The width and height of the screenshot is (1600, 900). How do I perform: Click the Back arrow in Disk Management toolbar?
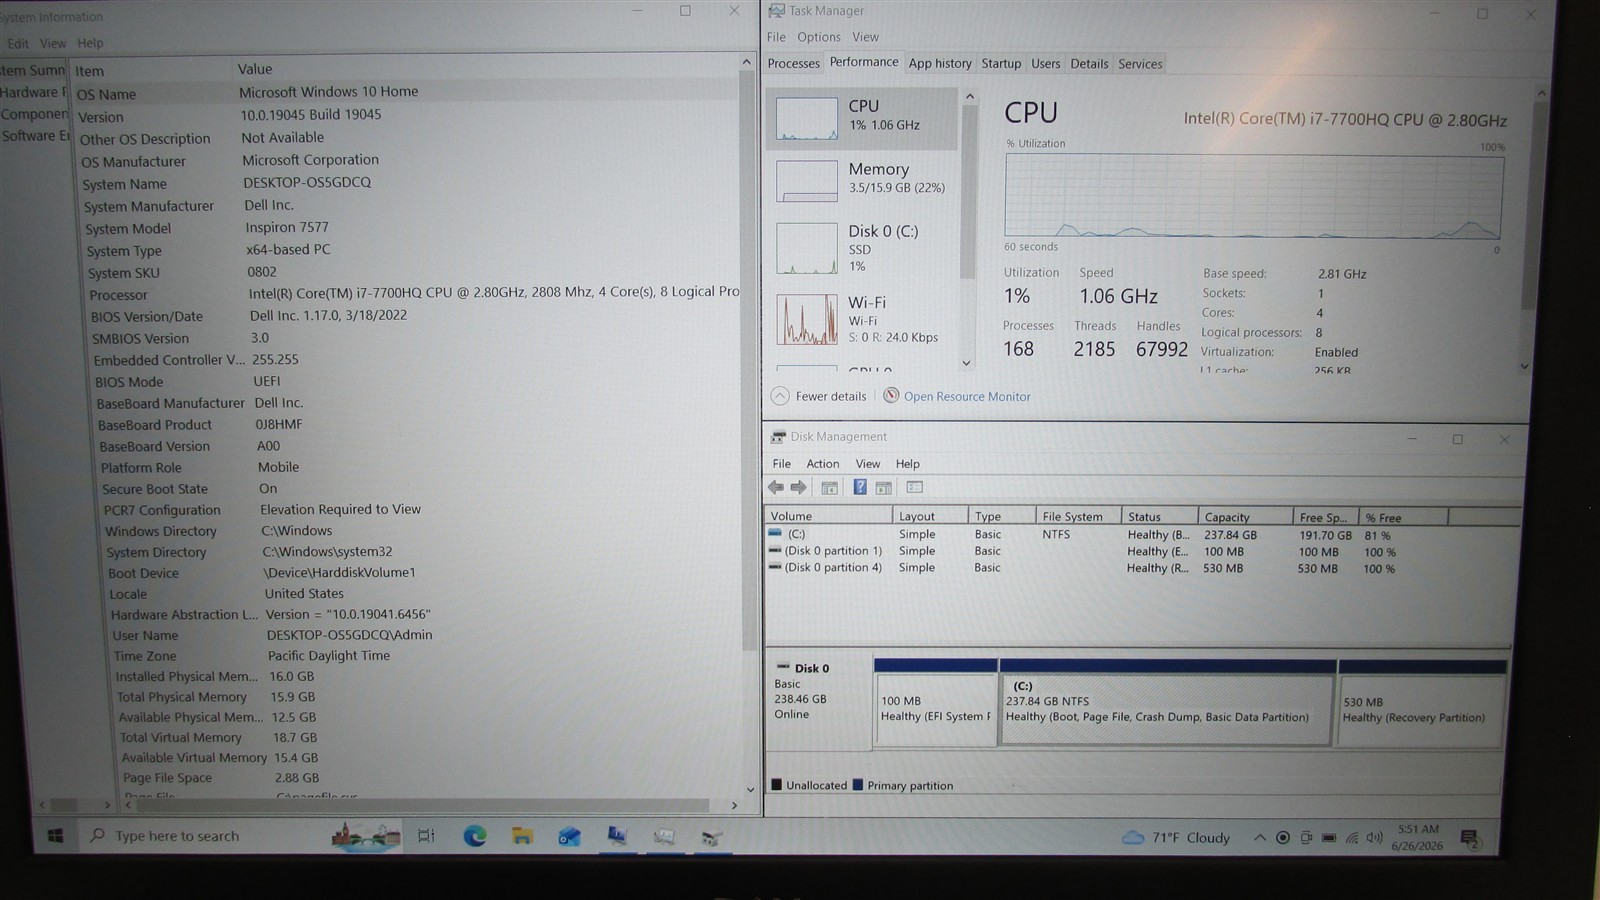(x=776, y=488)
